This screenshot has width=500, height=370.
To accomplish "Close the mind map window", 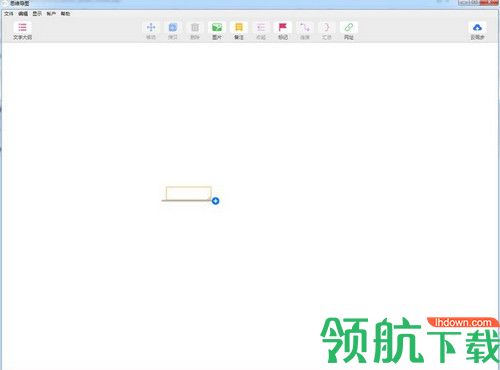I will click(x=490, y=3).
